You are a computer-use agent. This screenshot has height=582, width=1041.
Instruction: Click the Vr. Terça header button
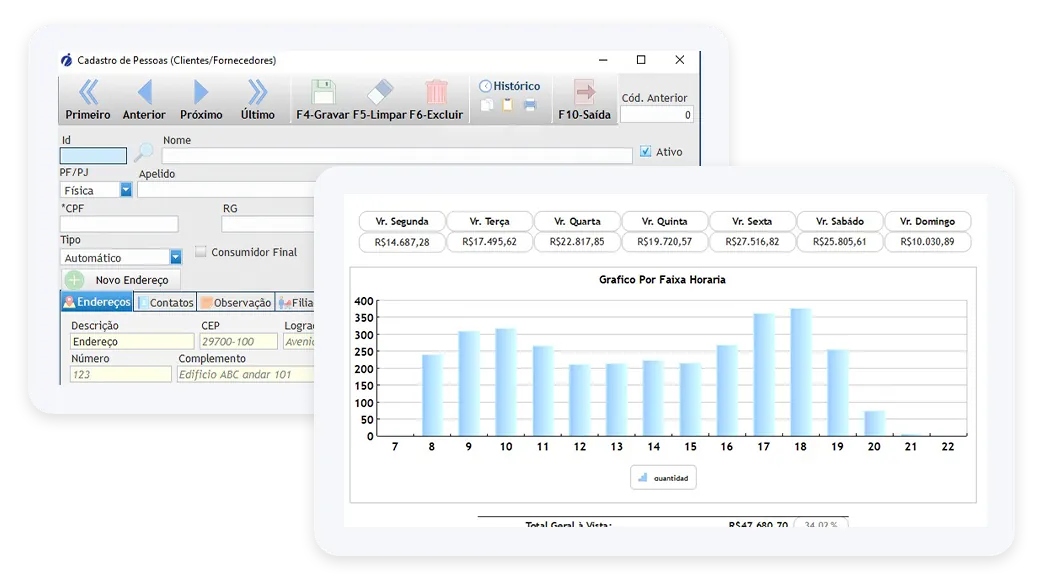[489, 221]
